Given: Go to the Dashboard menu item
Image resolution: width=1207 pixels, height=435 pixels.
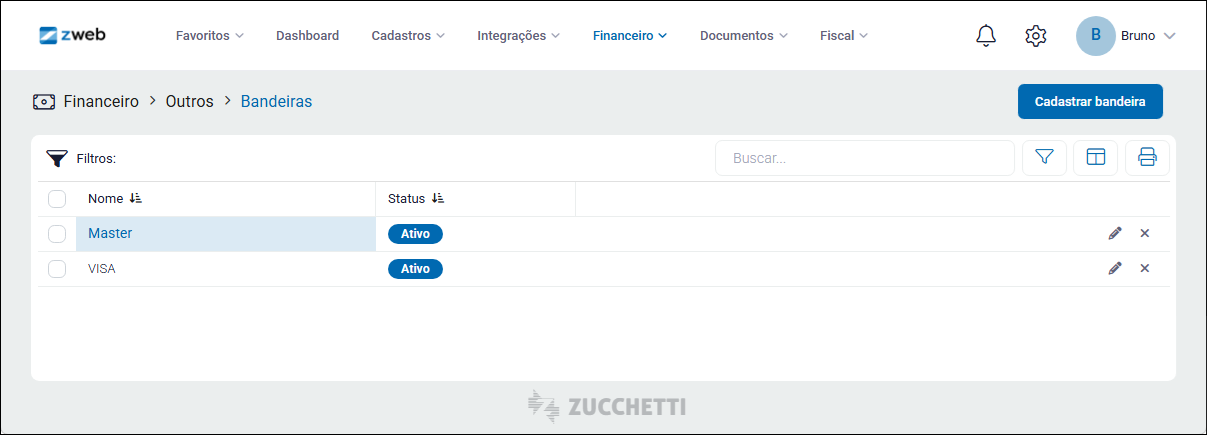Looking at the screenshot, I should (307, 36).
